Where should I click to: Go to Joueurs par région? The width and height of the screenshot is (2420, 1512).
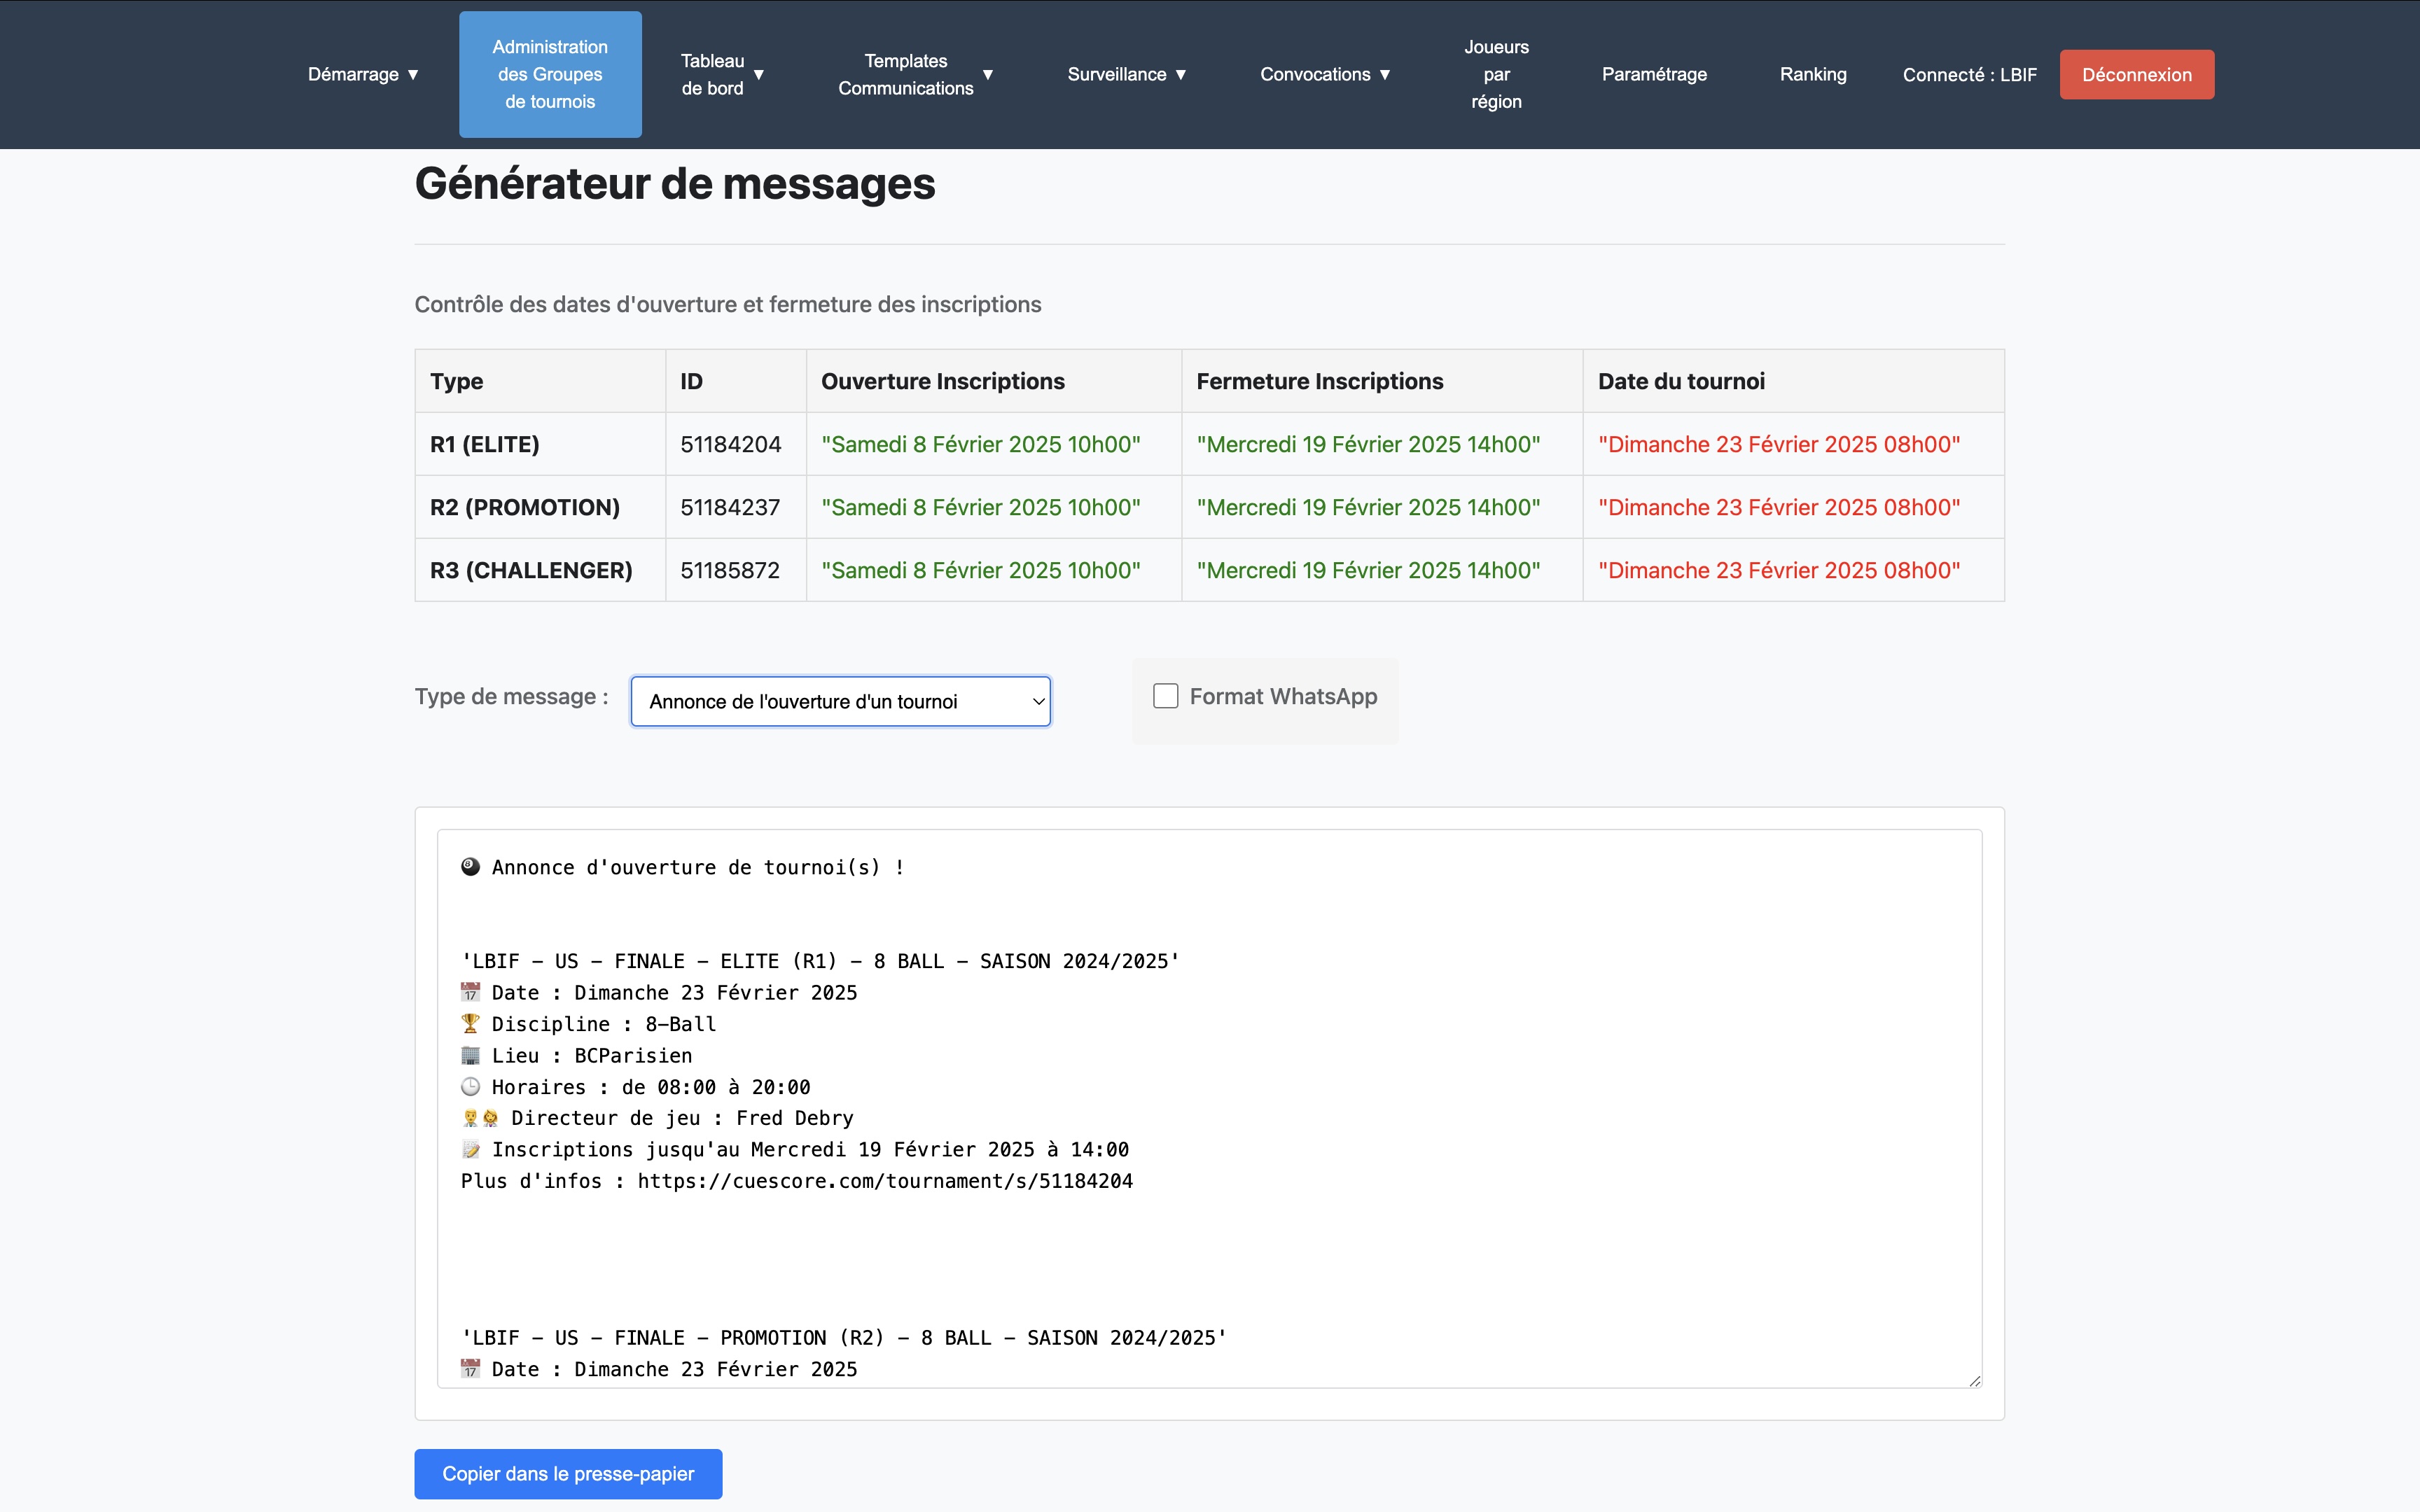click(1496, 75)
